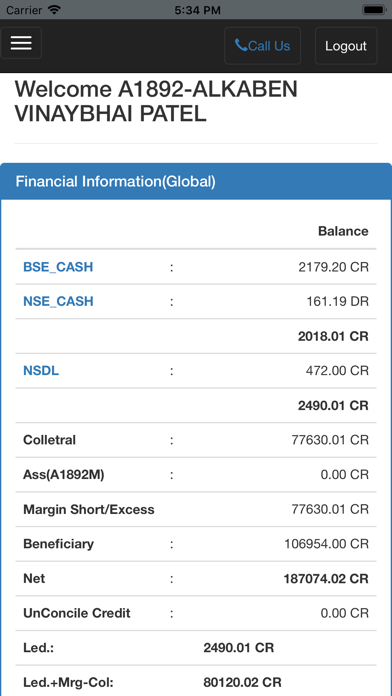This screenshot has width=392, height=696.
Task: Select the Led.+Mrg-Col value 80120.02 CR
Action: point(242,683)
